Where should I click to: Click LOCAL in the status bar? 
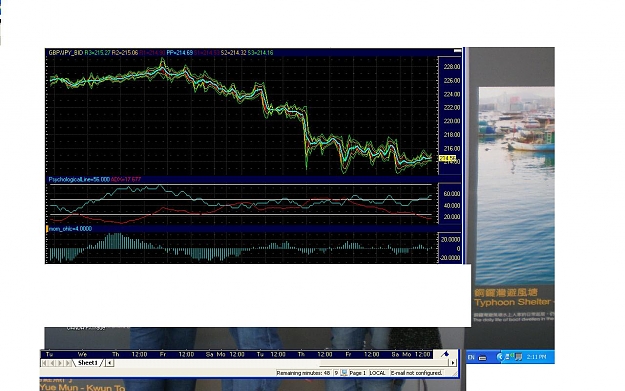pos(377,373)
